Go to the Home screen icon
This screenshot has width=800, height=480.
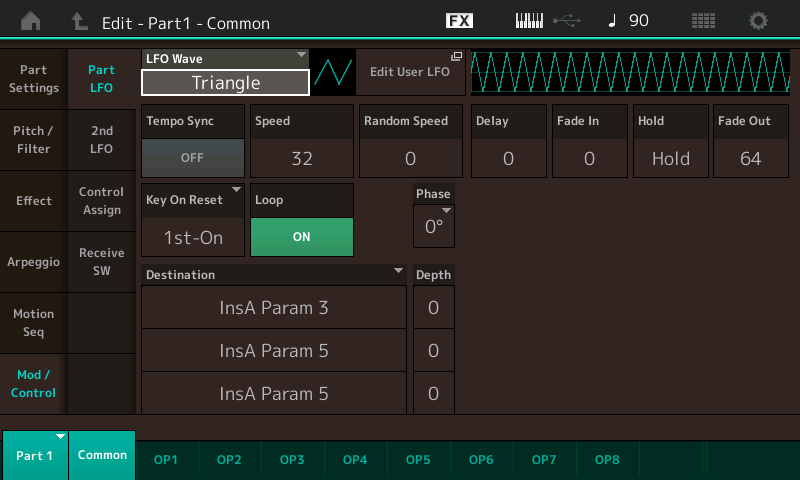pyautogui.click(x=31, y=21)
